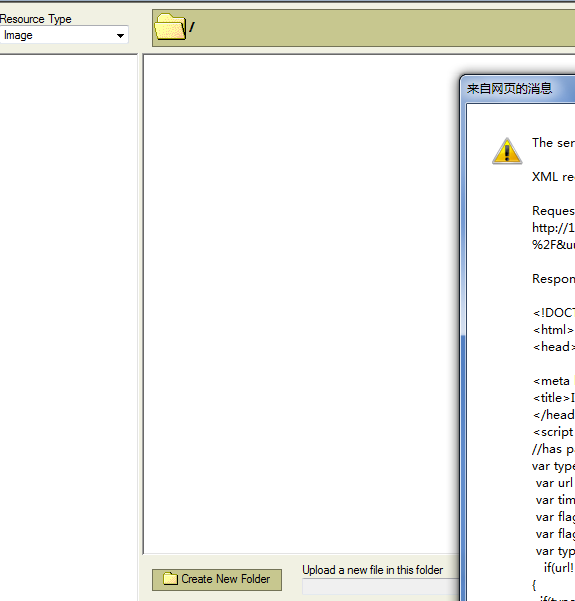Click the 来自网页的消息 dialog title bar
The width and height of the screenshot is (575, 601).
(519, 89)
